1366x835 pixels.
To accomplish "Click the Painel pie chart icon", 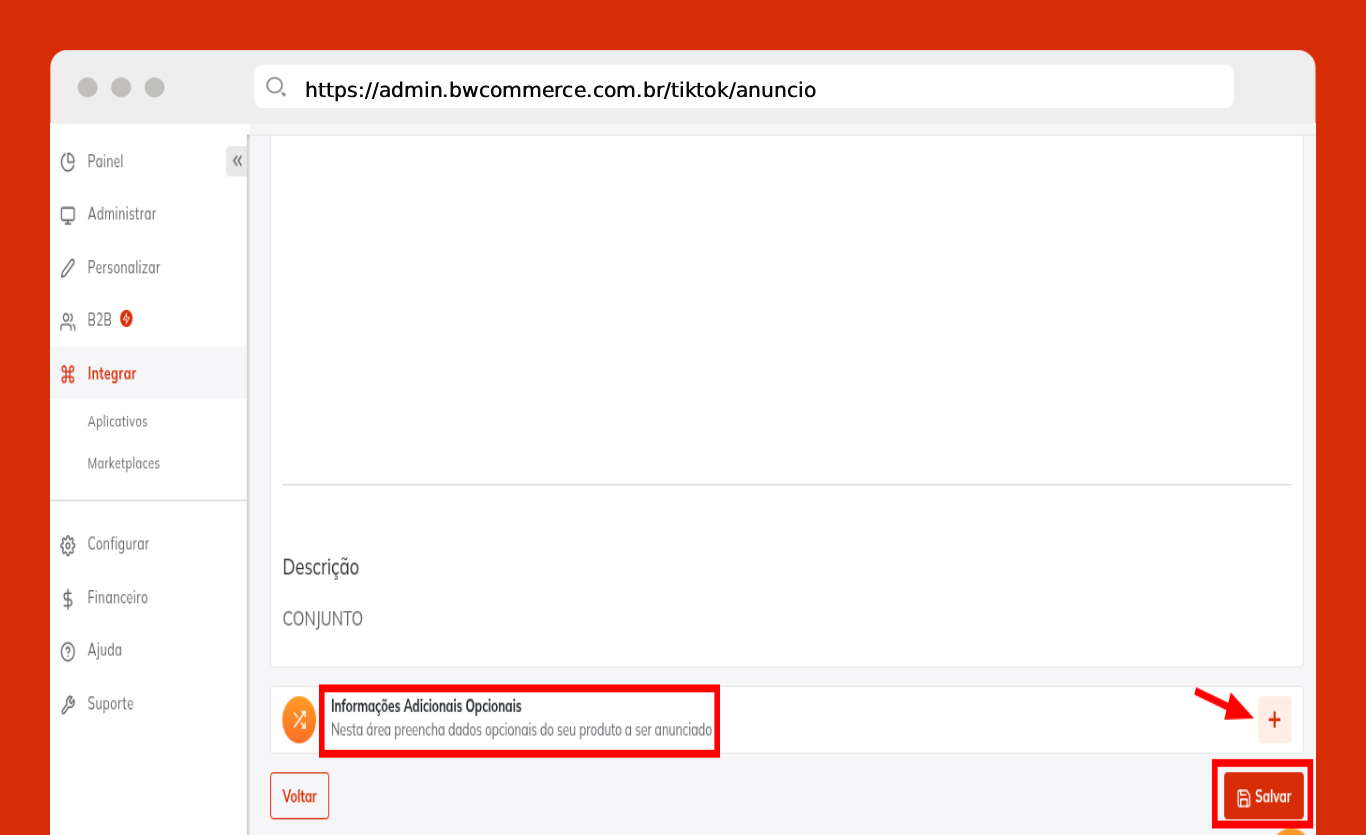I will (x=68, y=162).
